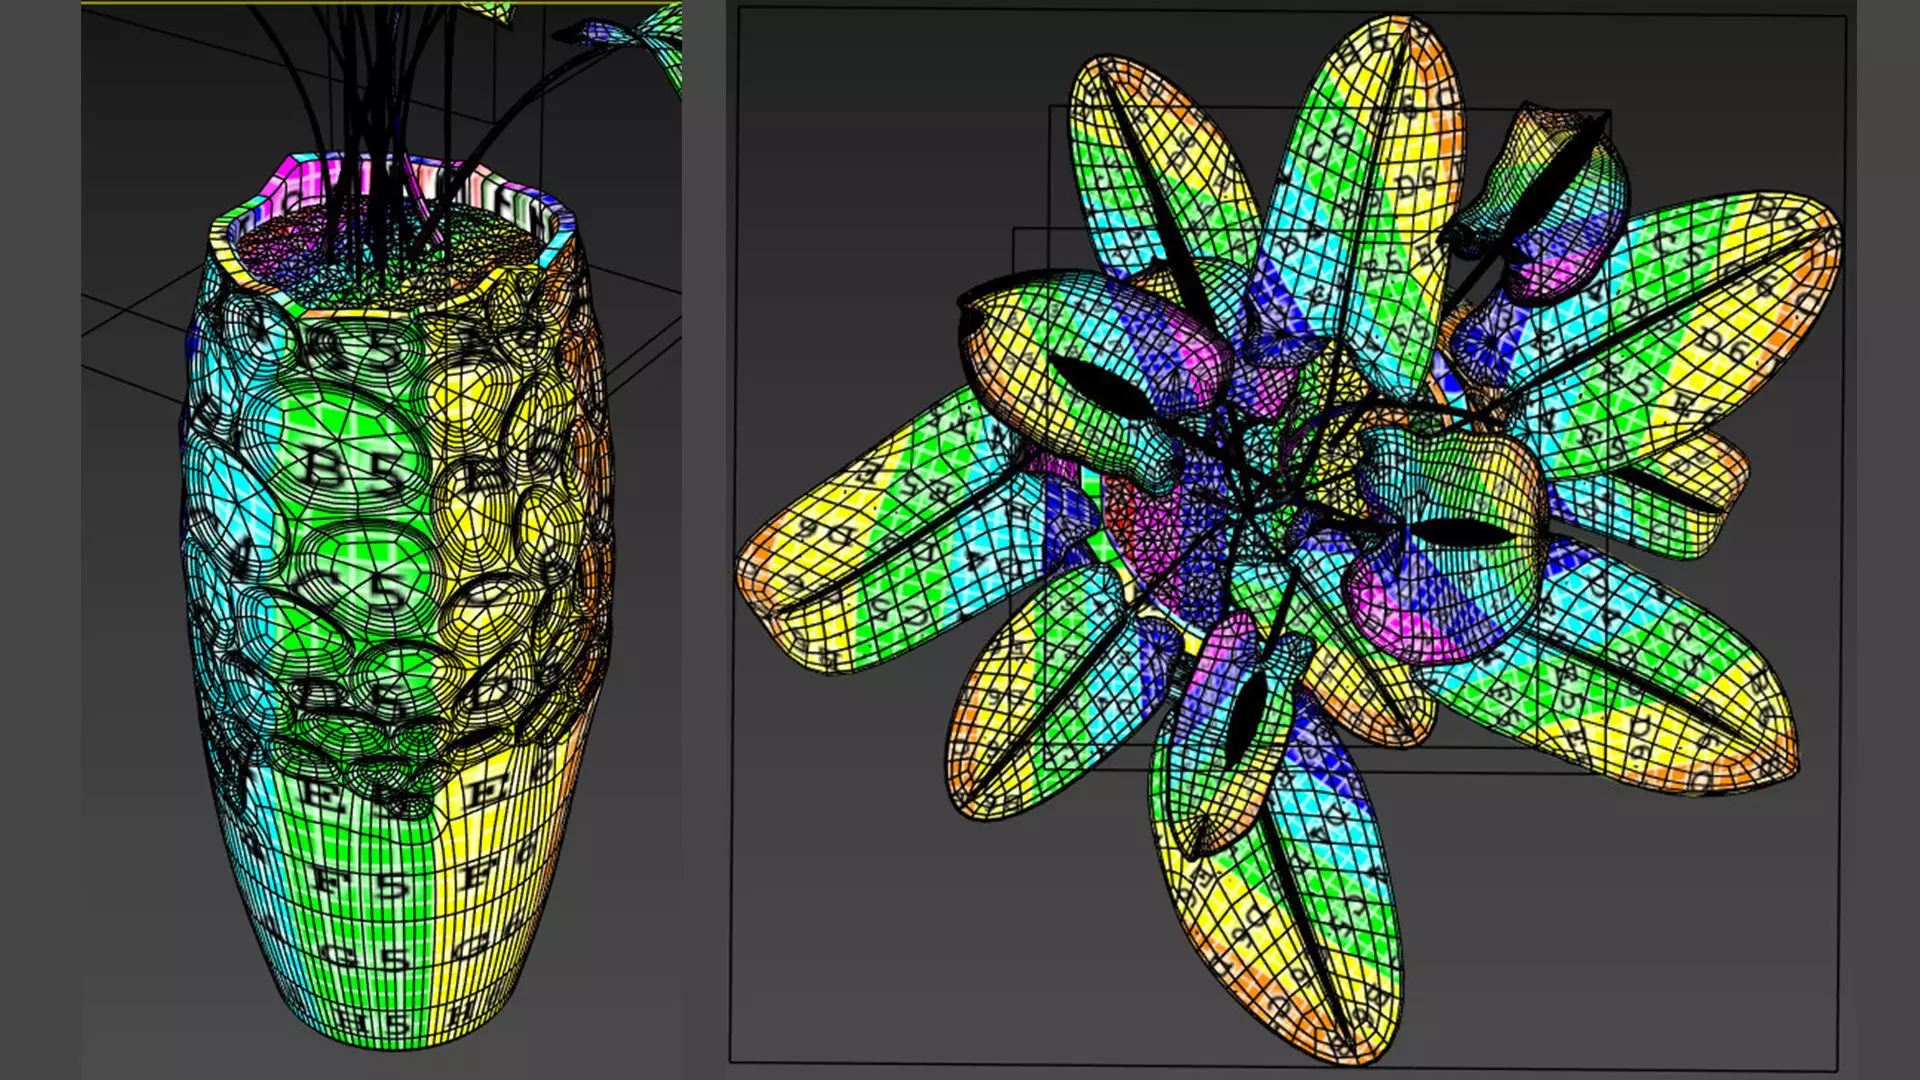Select the top-view plant model in right view
Screen dimensions: 1920x1080
pyautogui.click(x=1290, y=540)
